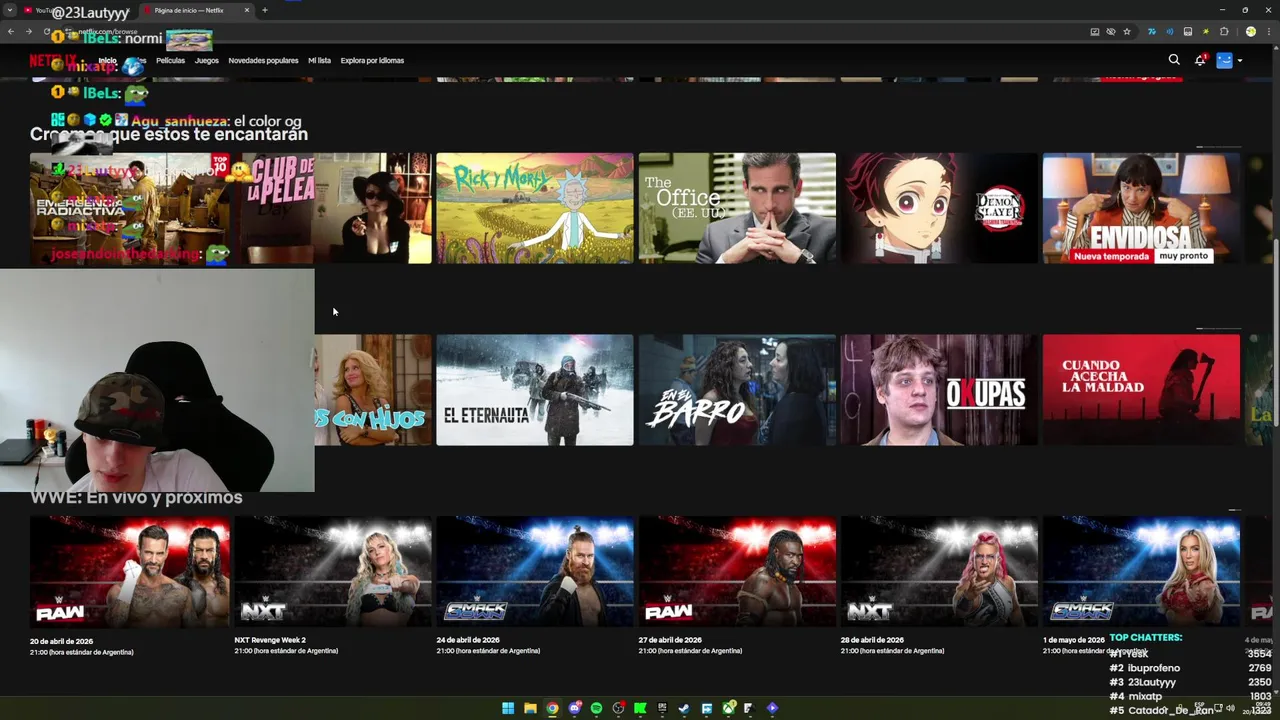The image size is (1280, 720).
Task: Open the NXT 28 de abril card
Action: coord(939,572)
